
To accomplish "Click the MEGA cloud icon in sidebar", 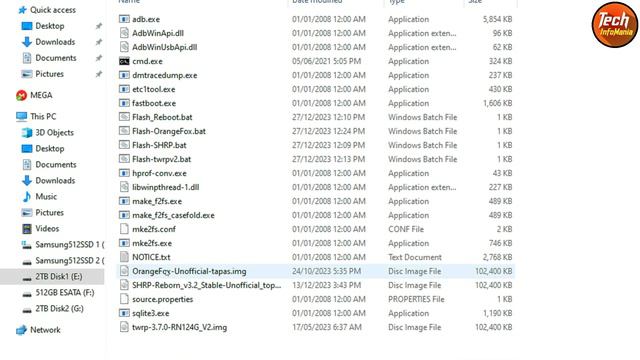I will (21, 95).
